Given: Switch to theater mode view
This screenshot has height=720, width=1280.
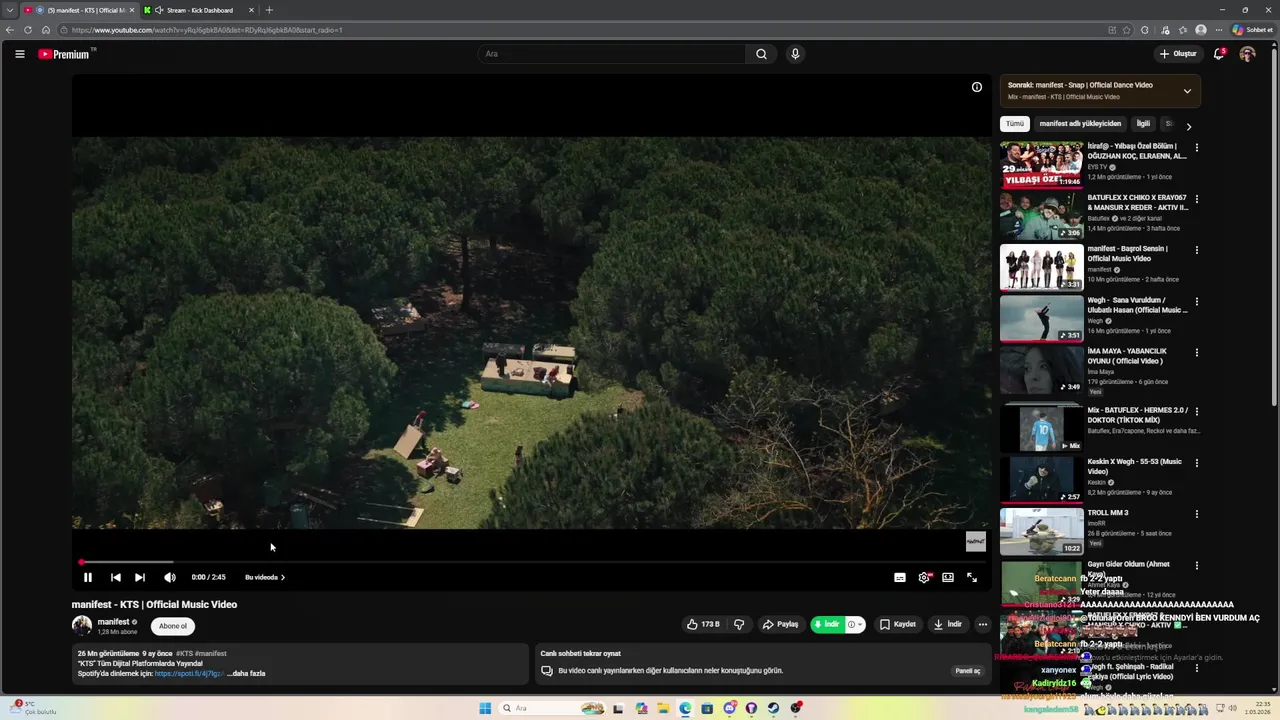Looking at the screenshot, I should click(x=948, y=577).
